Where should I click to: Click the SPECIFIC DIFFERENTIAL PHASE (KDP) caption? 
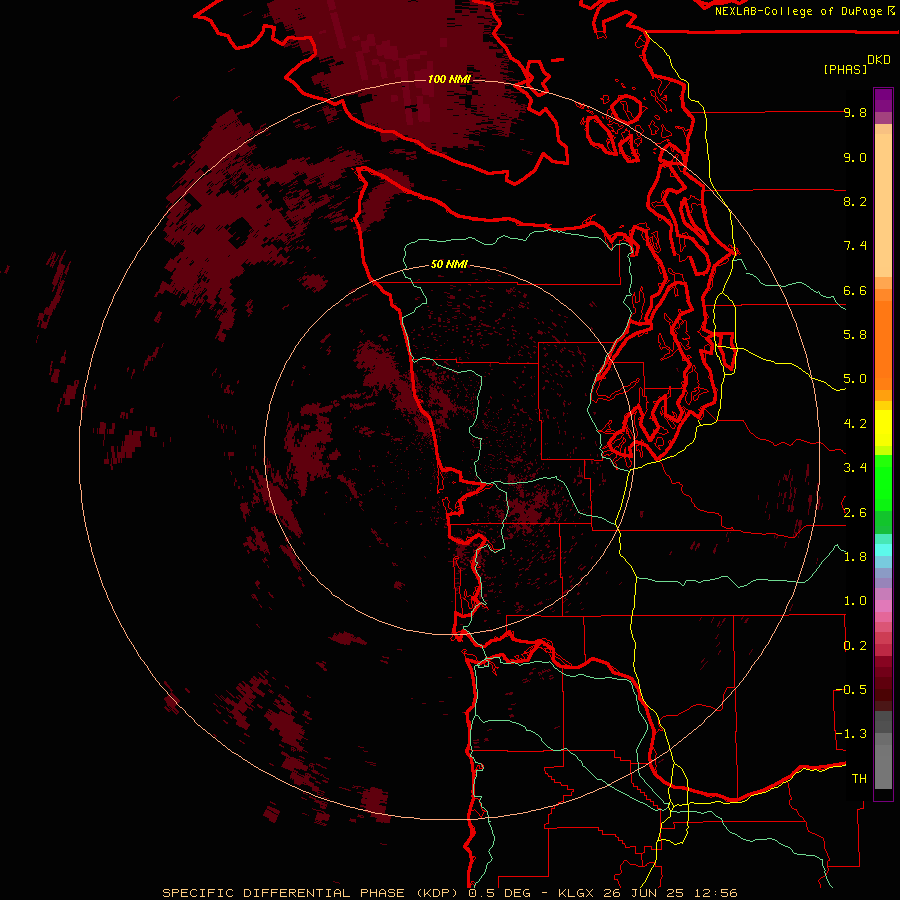coord(312,893)
